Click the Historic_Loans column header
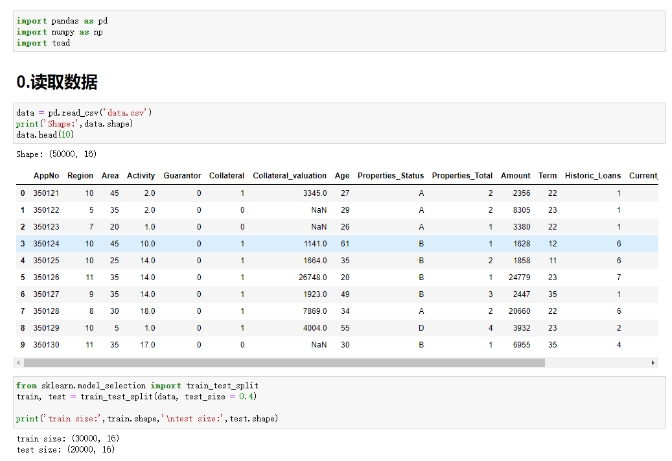Screen dimensions: 672x461 click(593, 176)
